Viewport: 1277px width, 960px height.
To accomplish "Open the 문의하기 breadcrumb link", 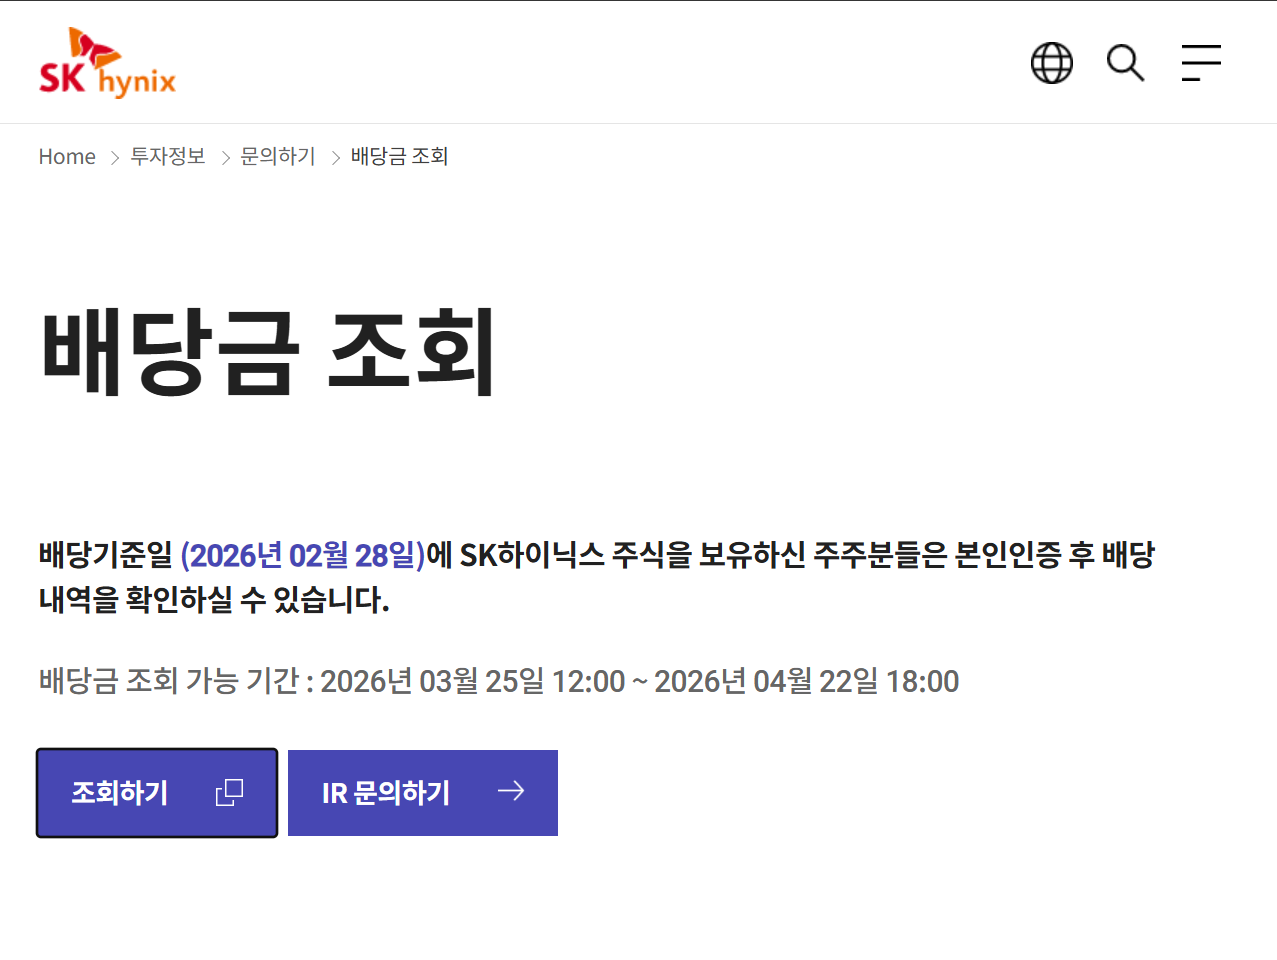I will point(278,156).
